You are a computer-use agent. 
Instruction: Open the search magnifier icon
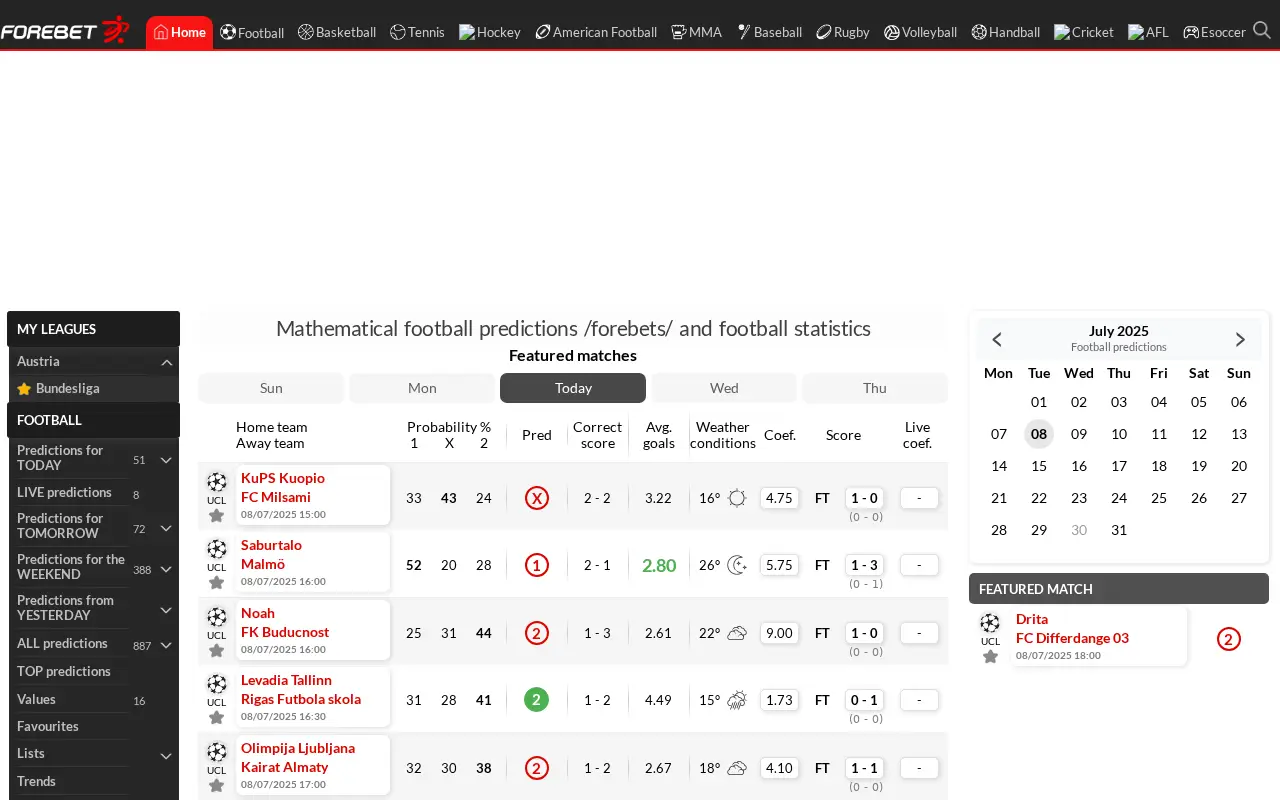[x=1262, y=30]
